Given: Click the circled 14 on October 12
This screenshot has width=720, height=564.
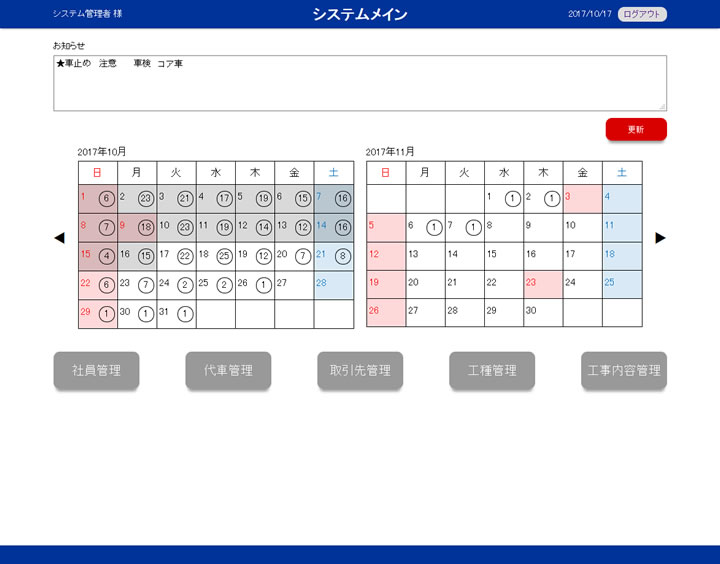Looking at the screenshot, I should (264, 228).
